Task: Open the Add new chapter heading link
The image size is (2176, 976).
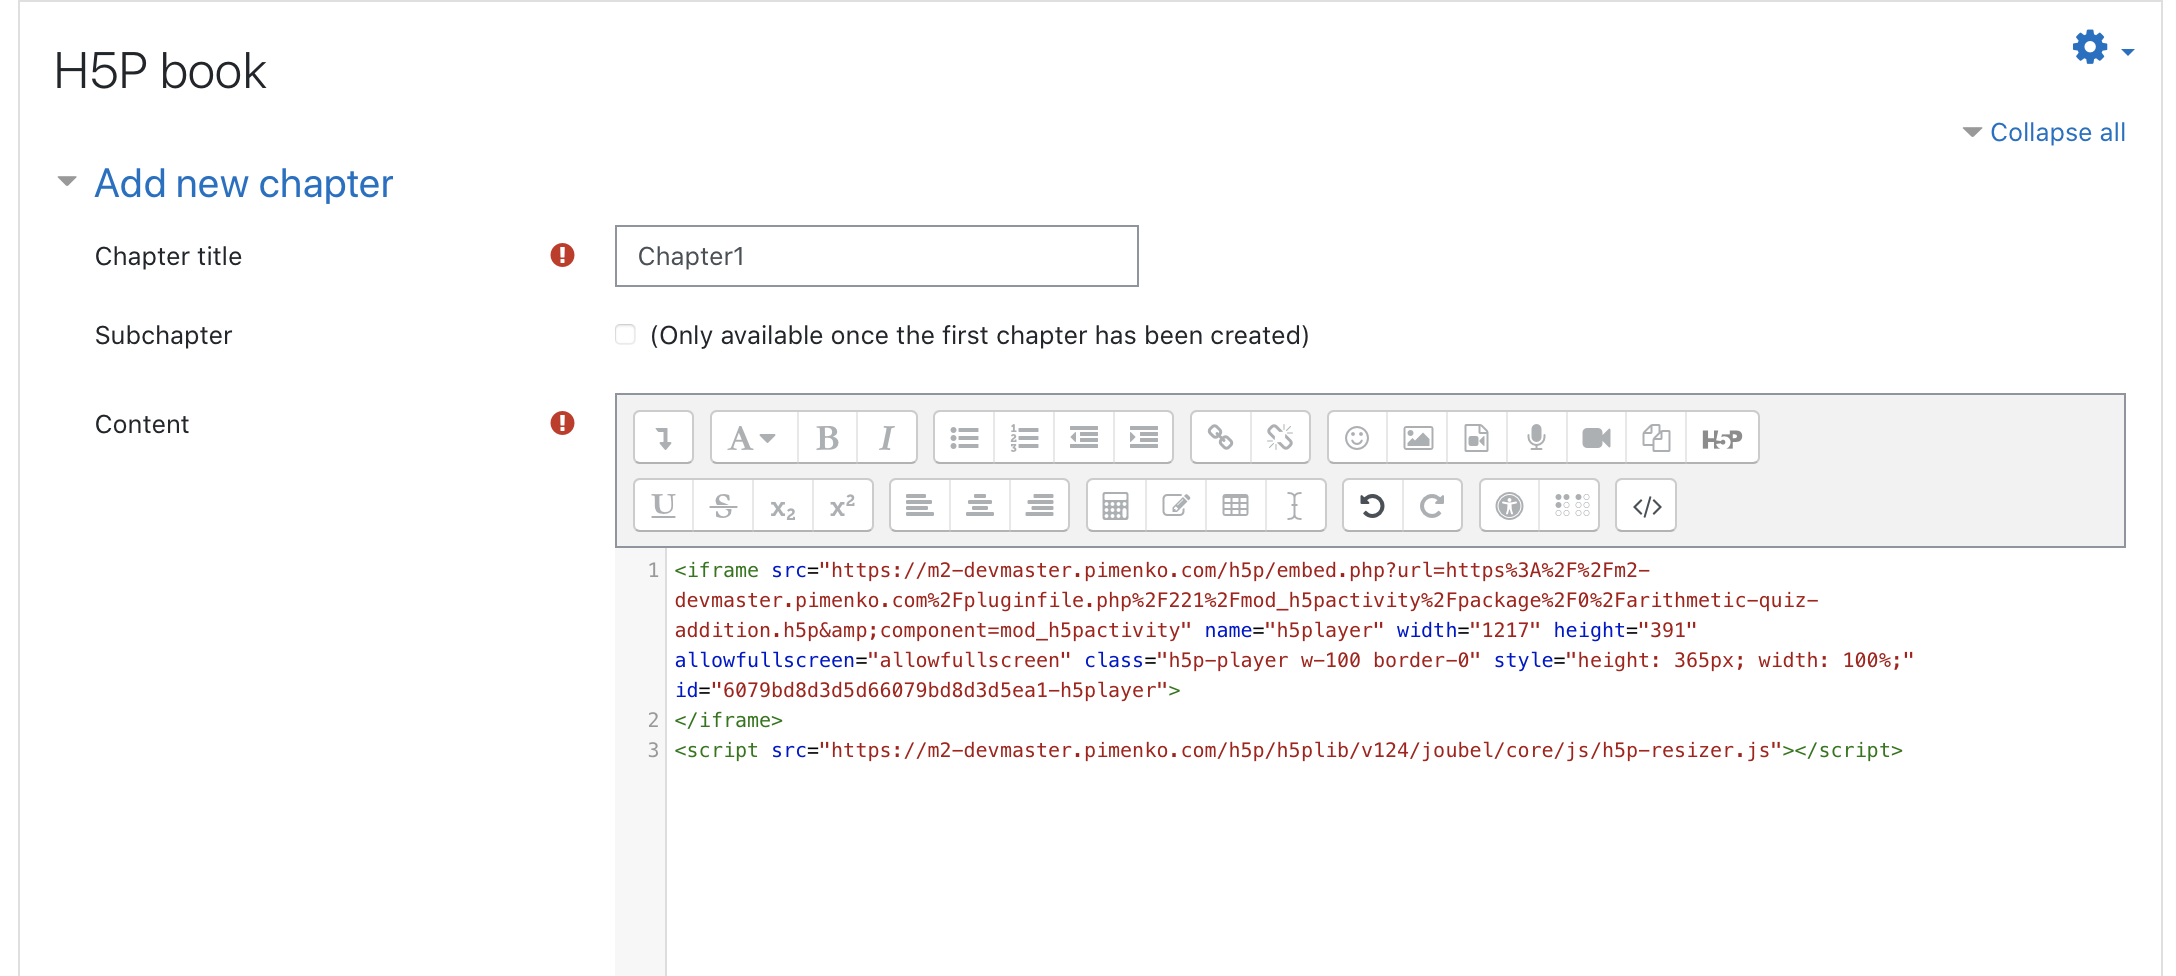Action: [244, 184]
